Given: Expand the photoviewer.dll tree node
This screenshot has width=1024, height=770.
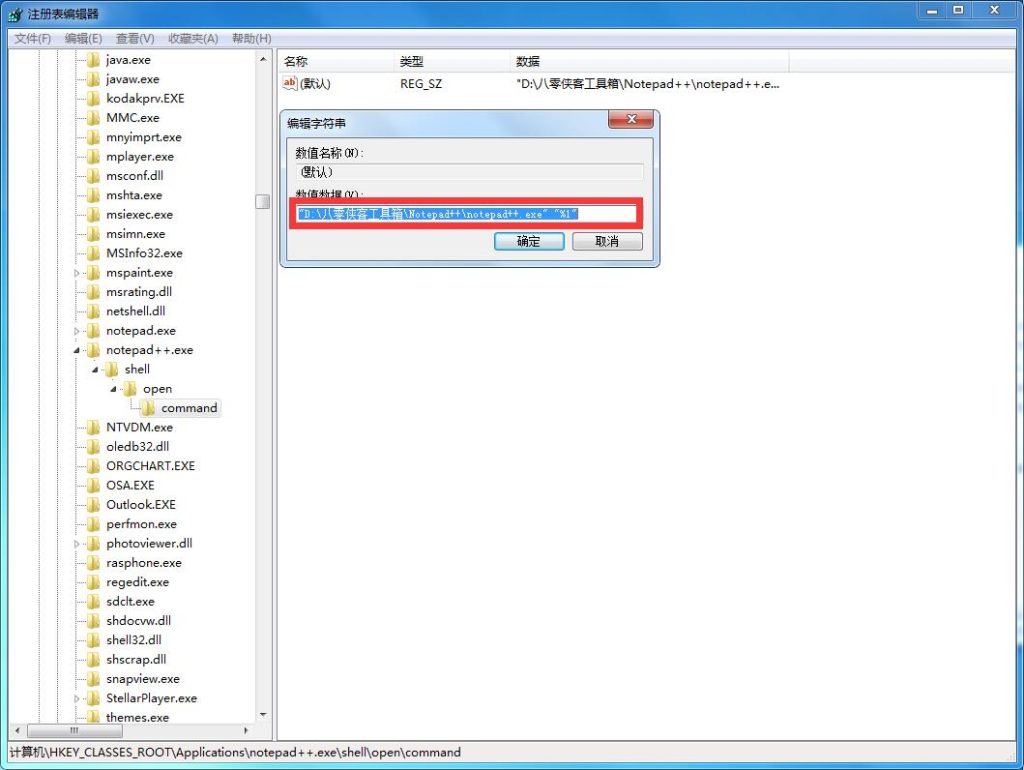Looking at the screenshot, I should (x=76, y=543).
